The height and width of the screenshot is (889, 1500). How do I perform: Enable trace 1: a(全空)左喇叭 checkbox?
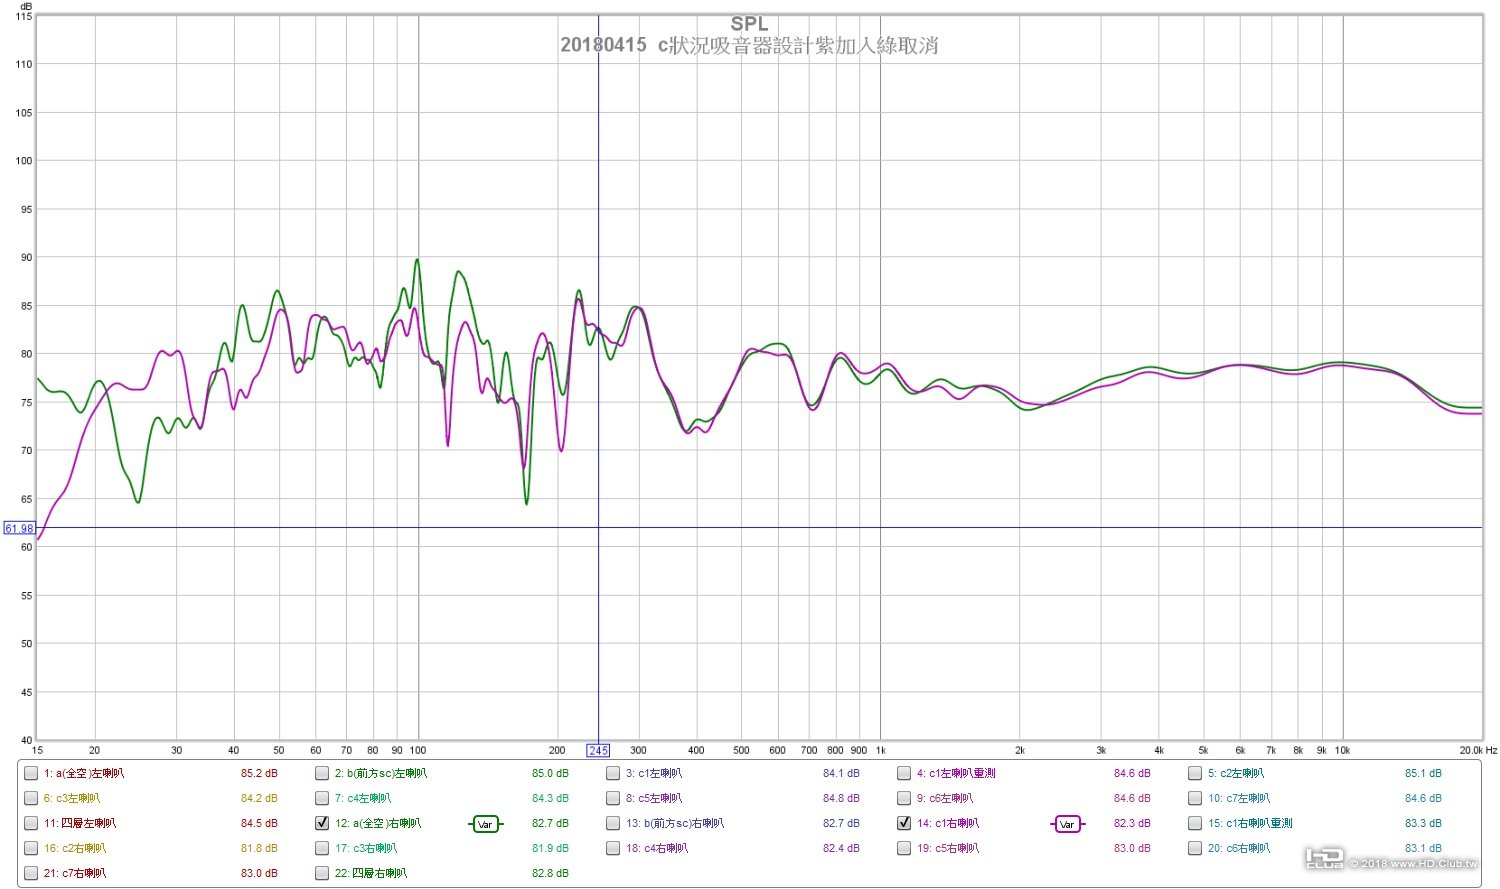[31, 773]
